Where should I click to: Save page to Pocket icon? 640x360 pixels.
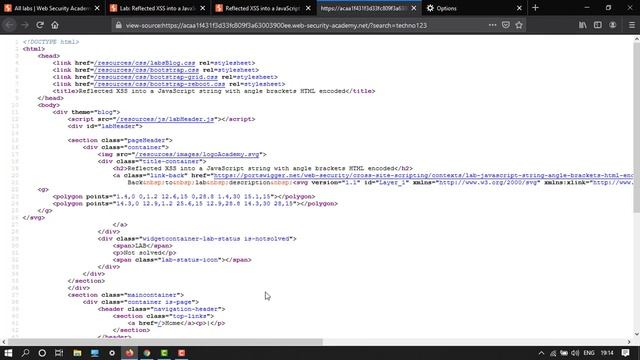(506, 25)
